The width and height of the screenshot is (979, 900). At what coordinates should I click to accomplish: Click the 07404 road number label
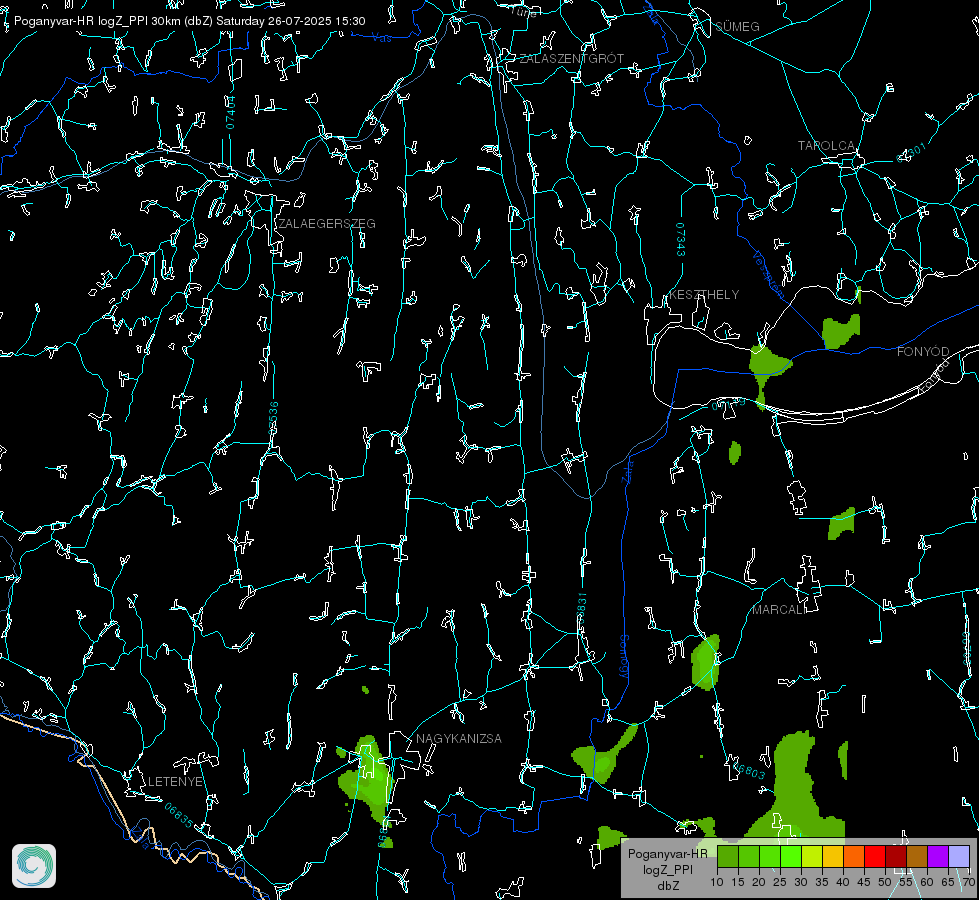click(x=230, y=112)
